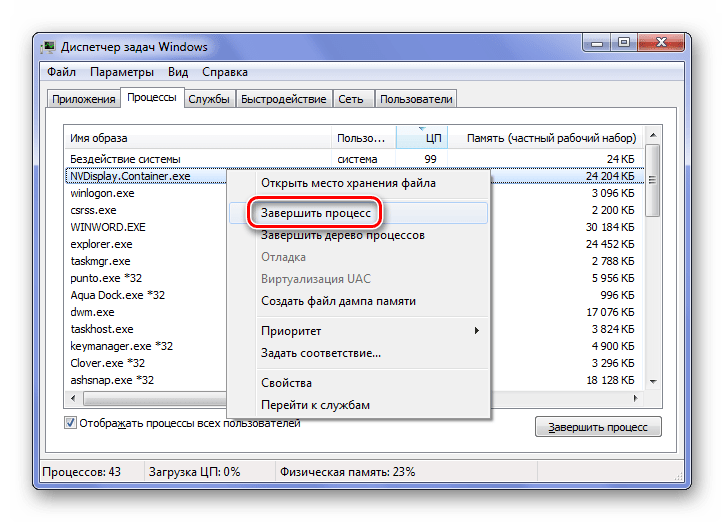Image resolution: width=725 pixels, height=522 pixels.
Task: Click the 'система' user cell
Action: (357, 159)
